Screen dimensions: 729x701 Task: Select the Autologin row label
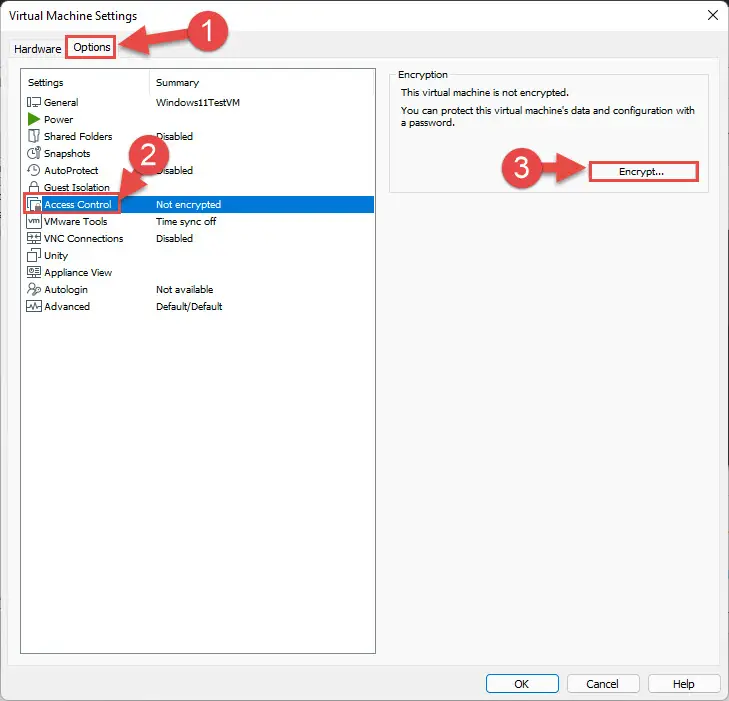(66, 290)
